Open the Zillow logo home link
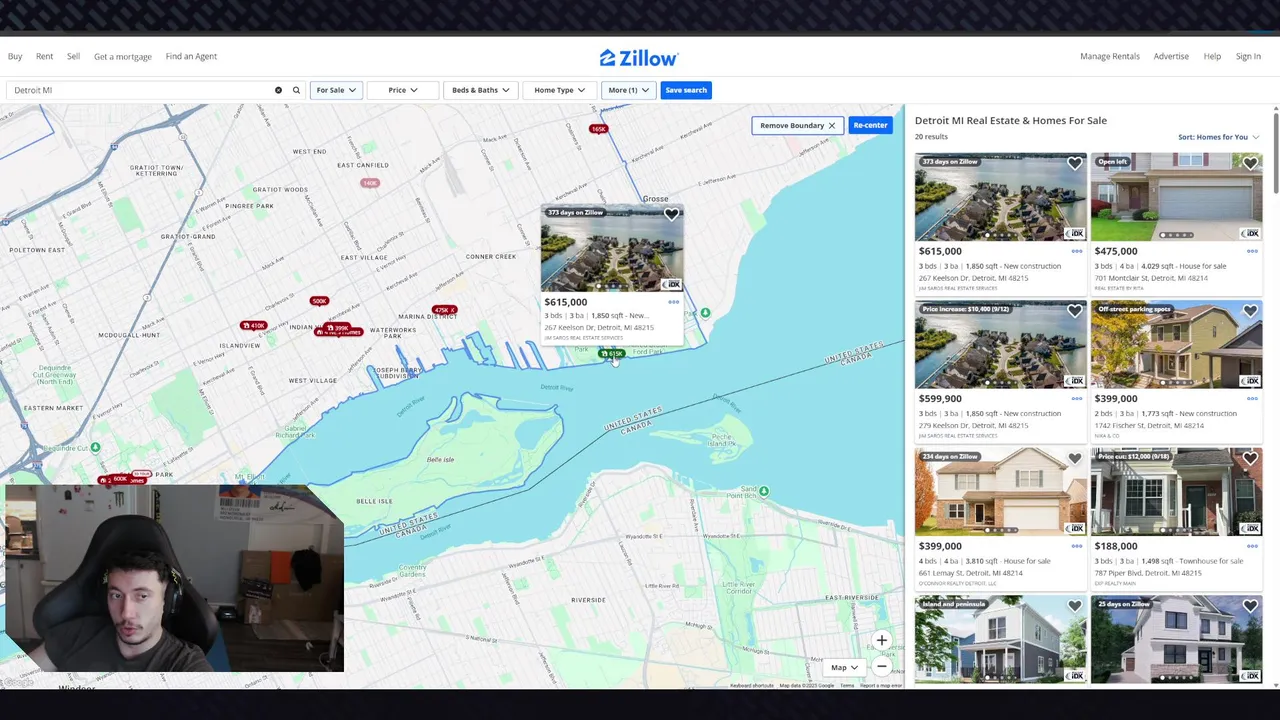Image resolution: width=1280 pixels, height=720 pixels. click(639, 58)
